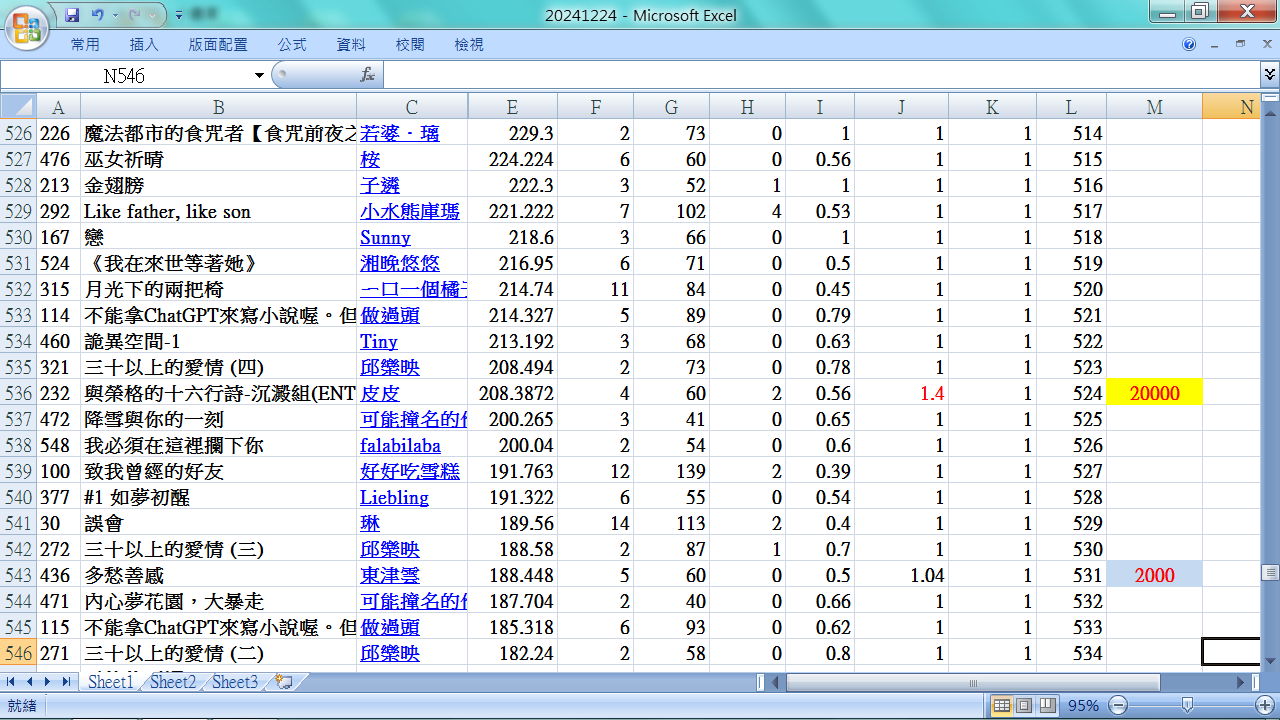Open author link 皮皮
This screenshot has height=720, width=1280.
(x=380, y=393)
